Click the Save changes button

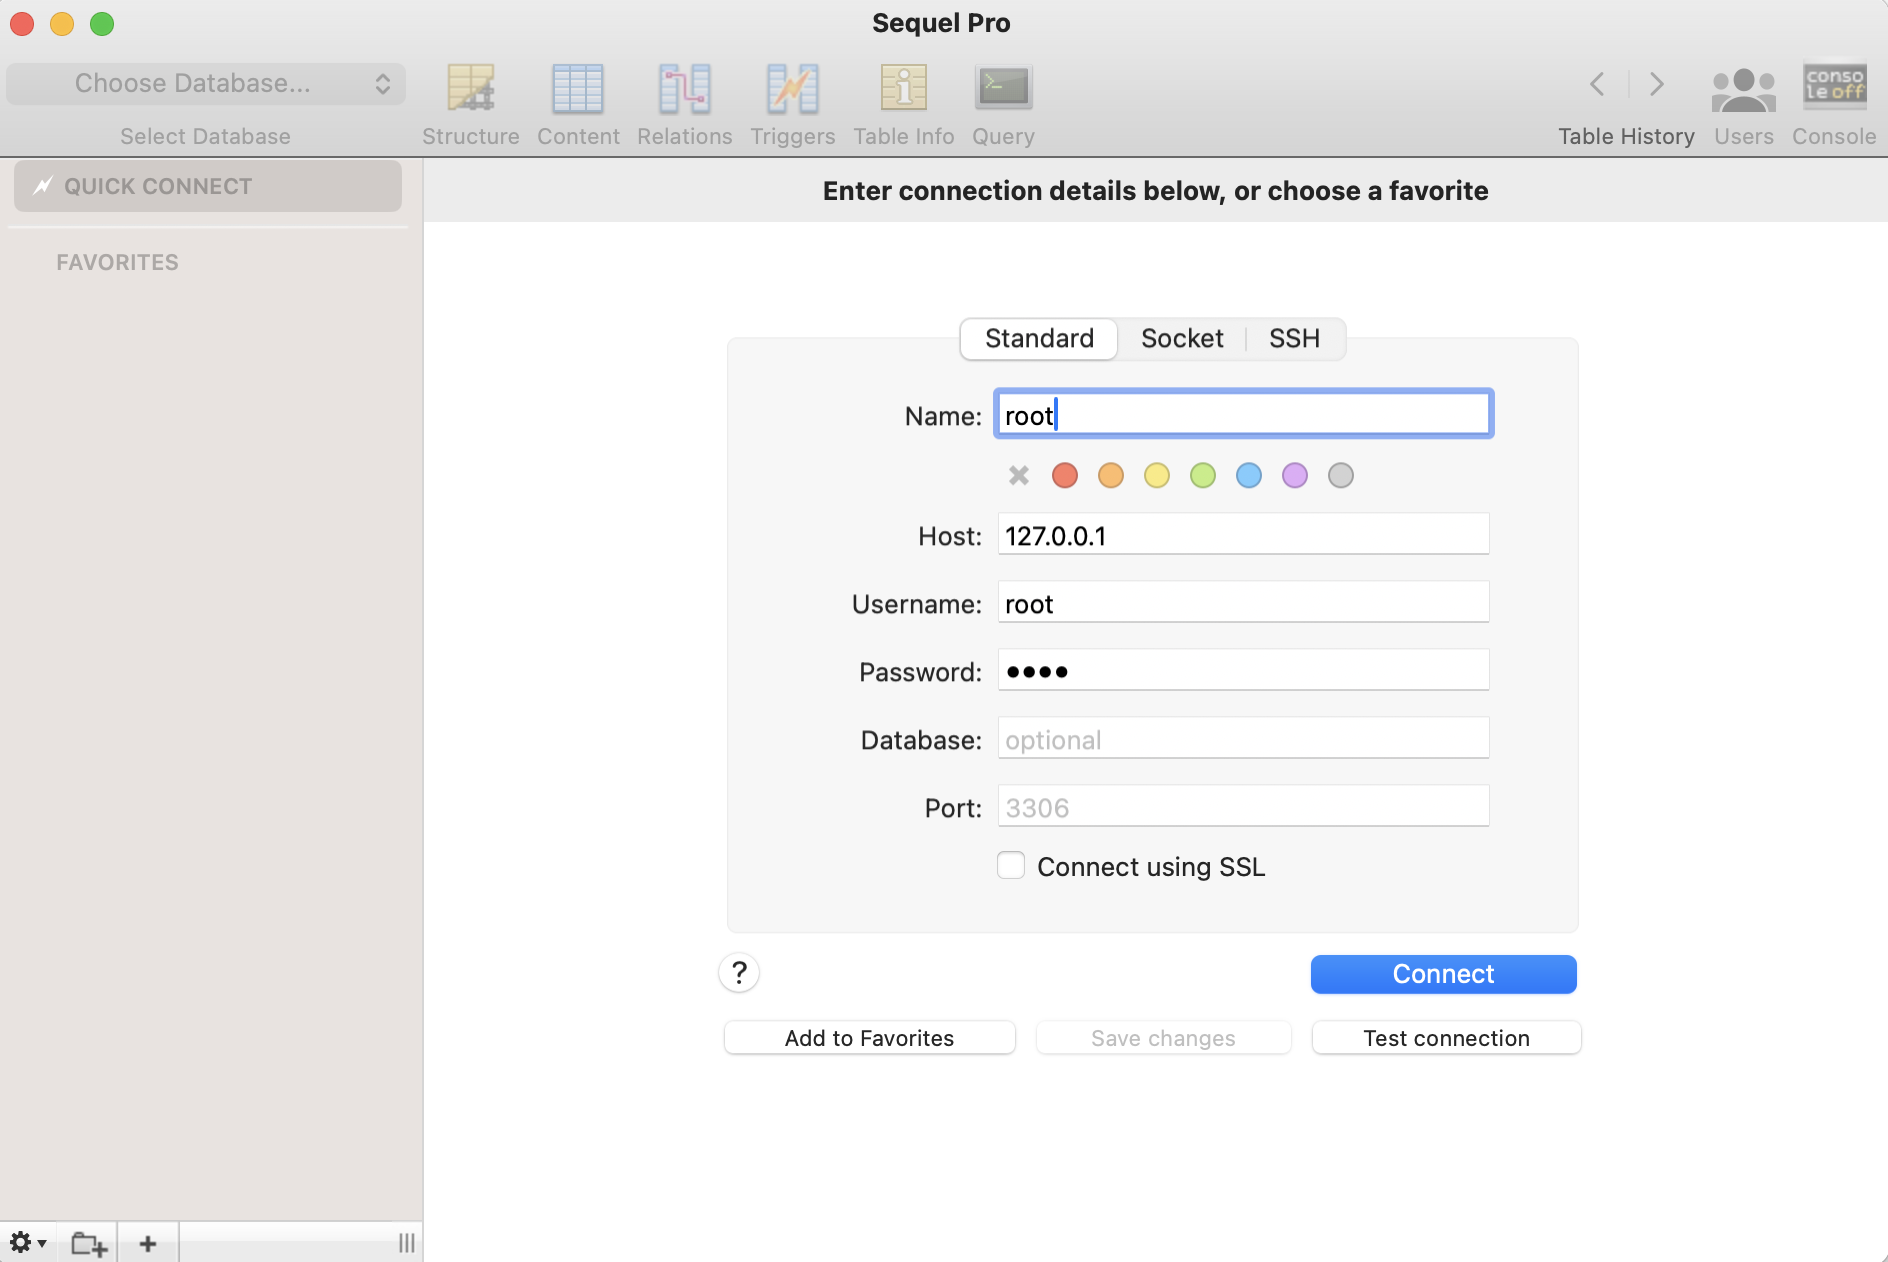click(x=1163, y=1038)
